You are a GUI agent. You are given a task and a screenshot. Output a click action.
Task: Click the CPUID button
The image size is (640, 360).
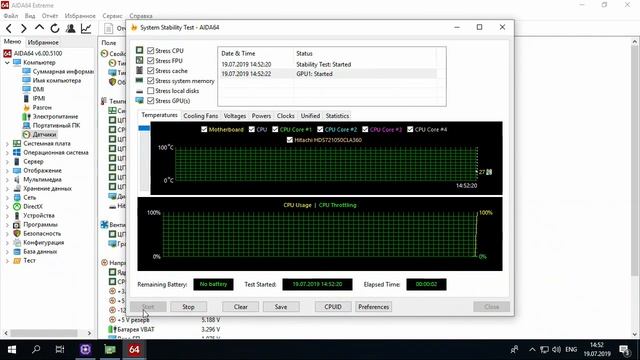coord(333,307)
